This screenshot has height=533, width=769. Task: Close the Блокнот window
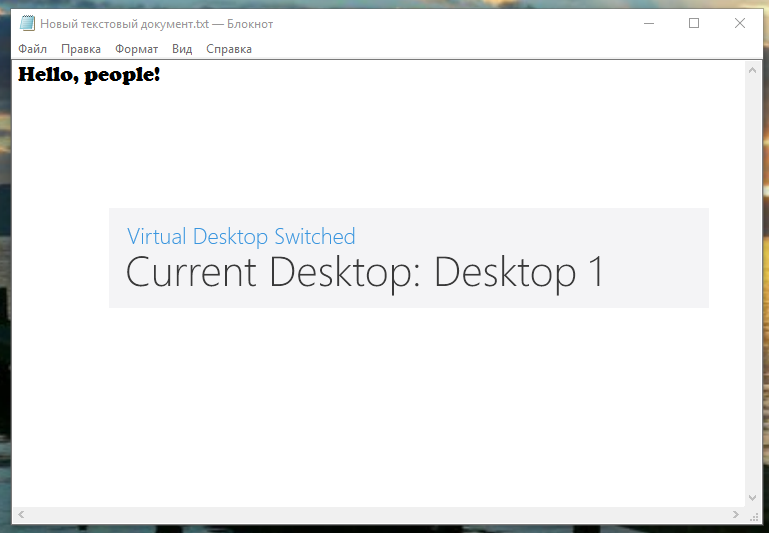740,23
